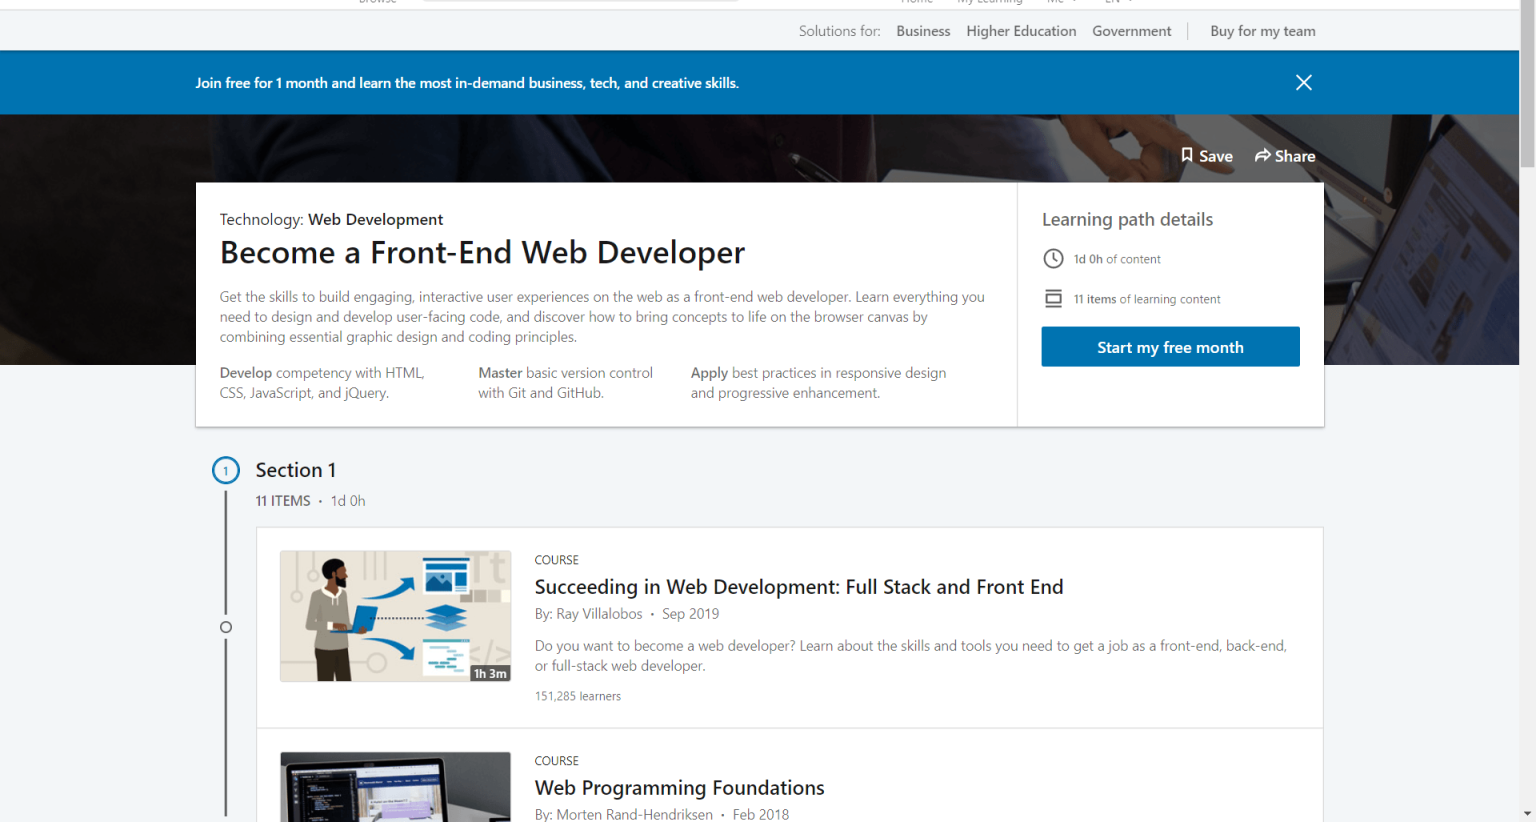The image size is (1536, 822).
Task: Dismiss the free month promo banner
Action: pos(1303,82)
